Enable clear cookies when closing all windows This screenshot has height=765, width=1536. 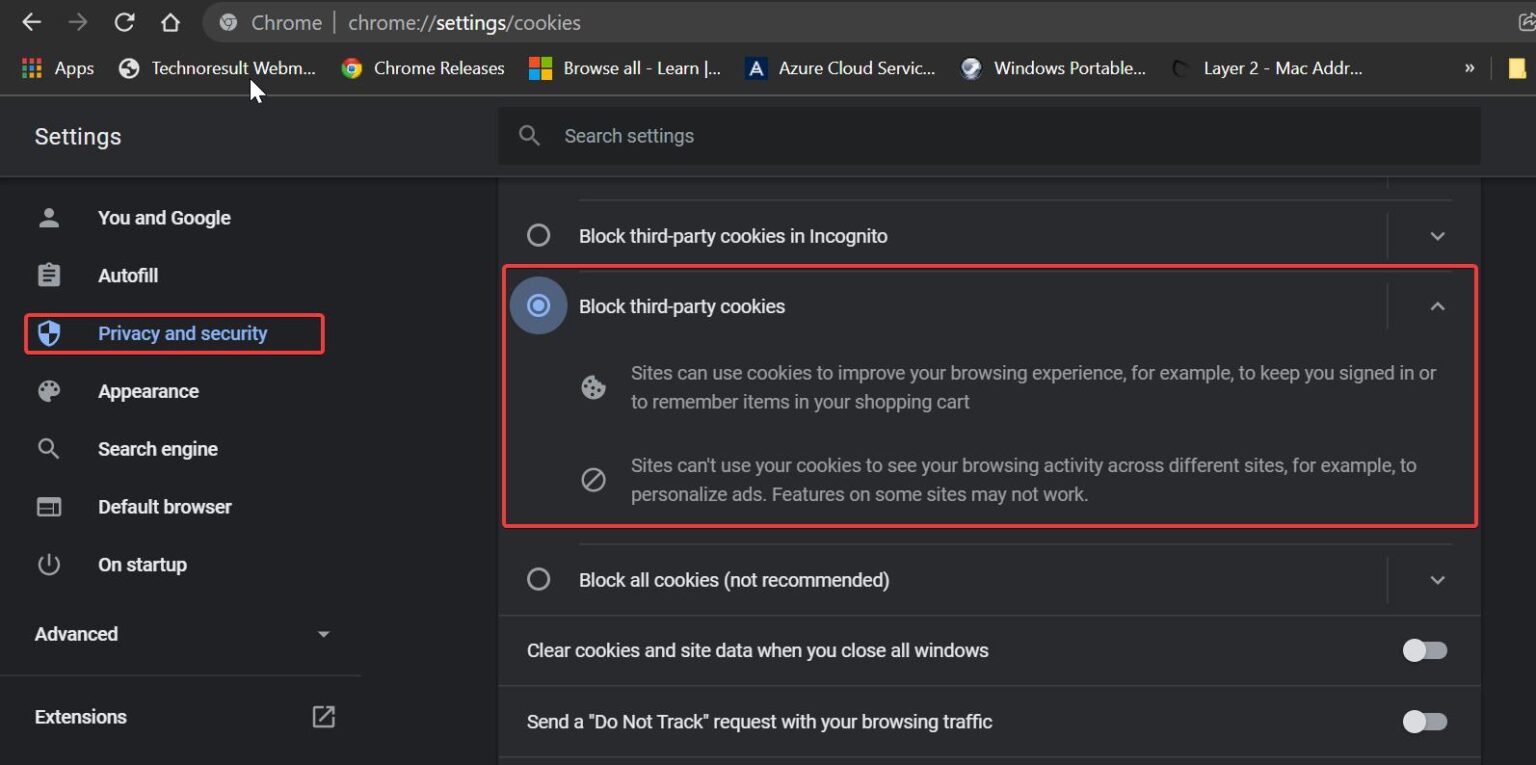pos(1423,650)
